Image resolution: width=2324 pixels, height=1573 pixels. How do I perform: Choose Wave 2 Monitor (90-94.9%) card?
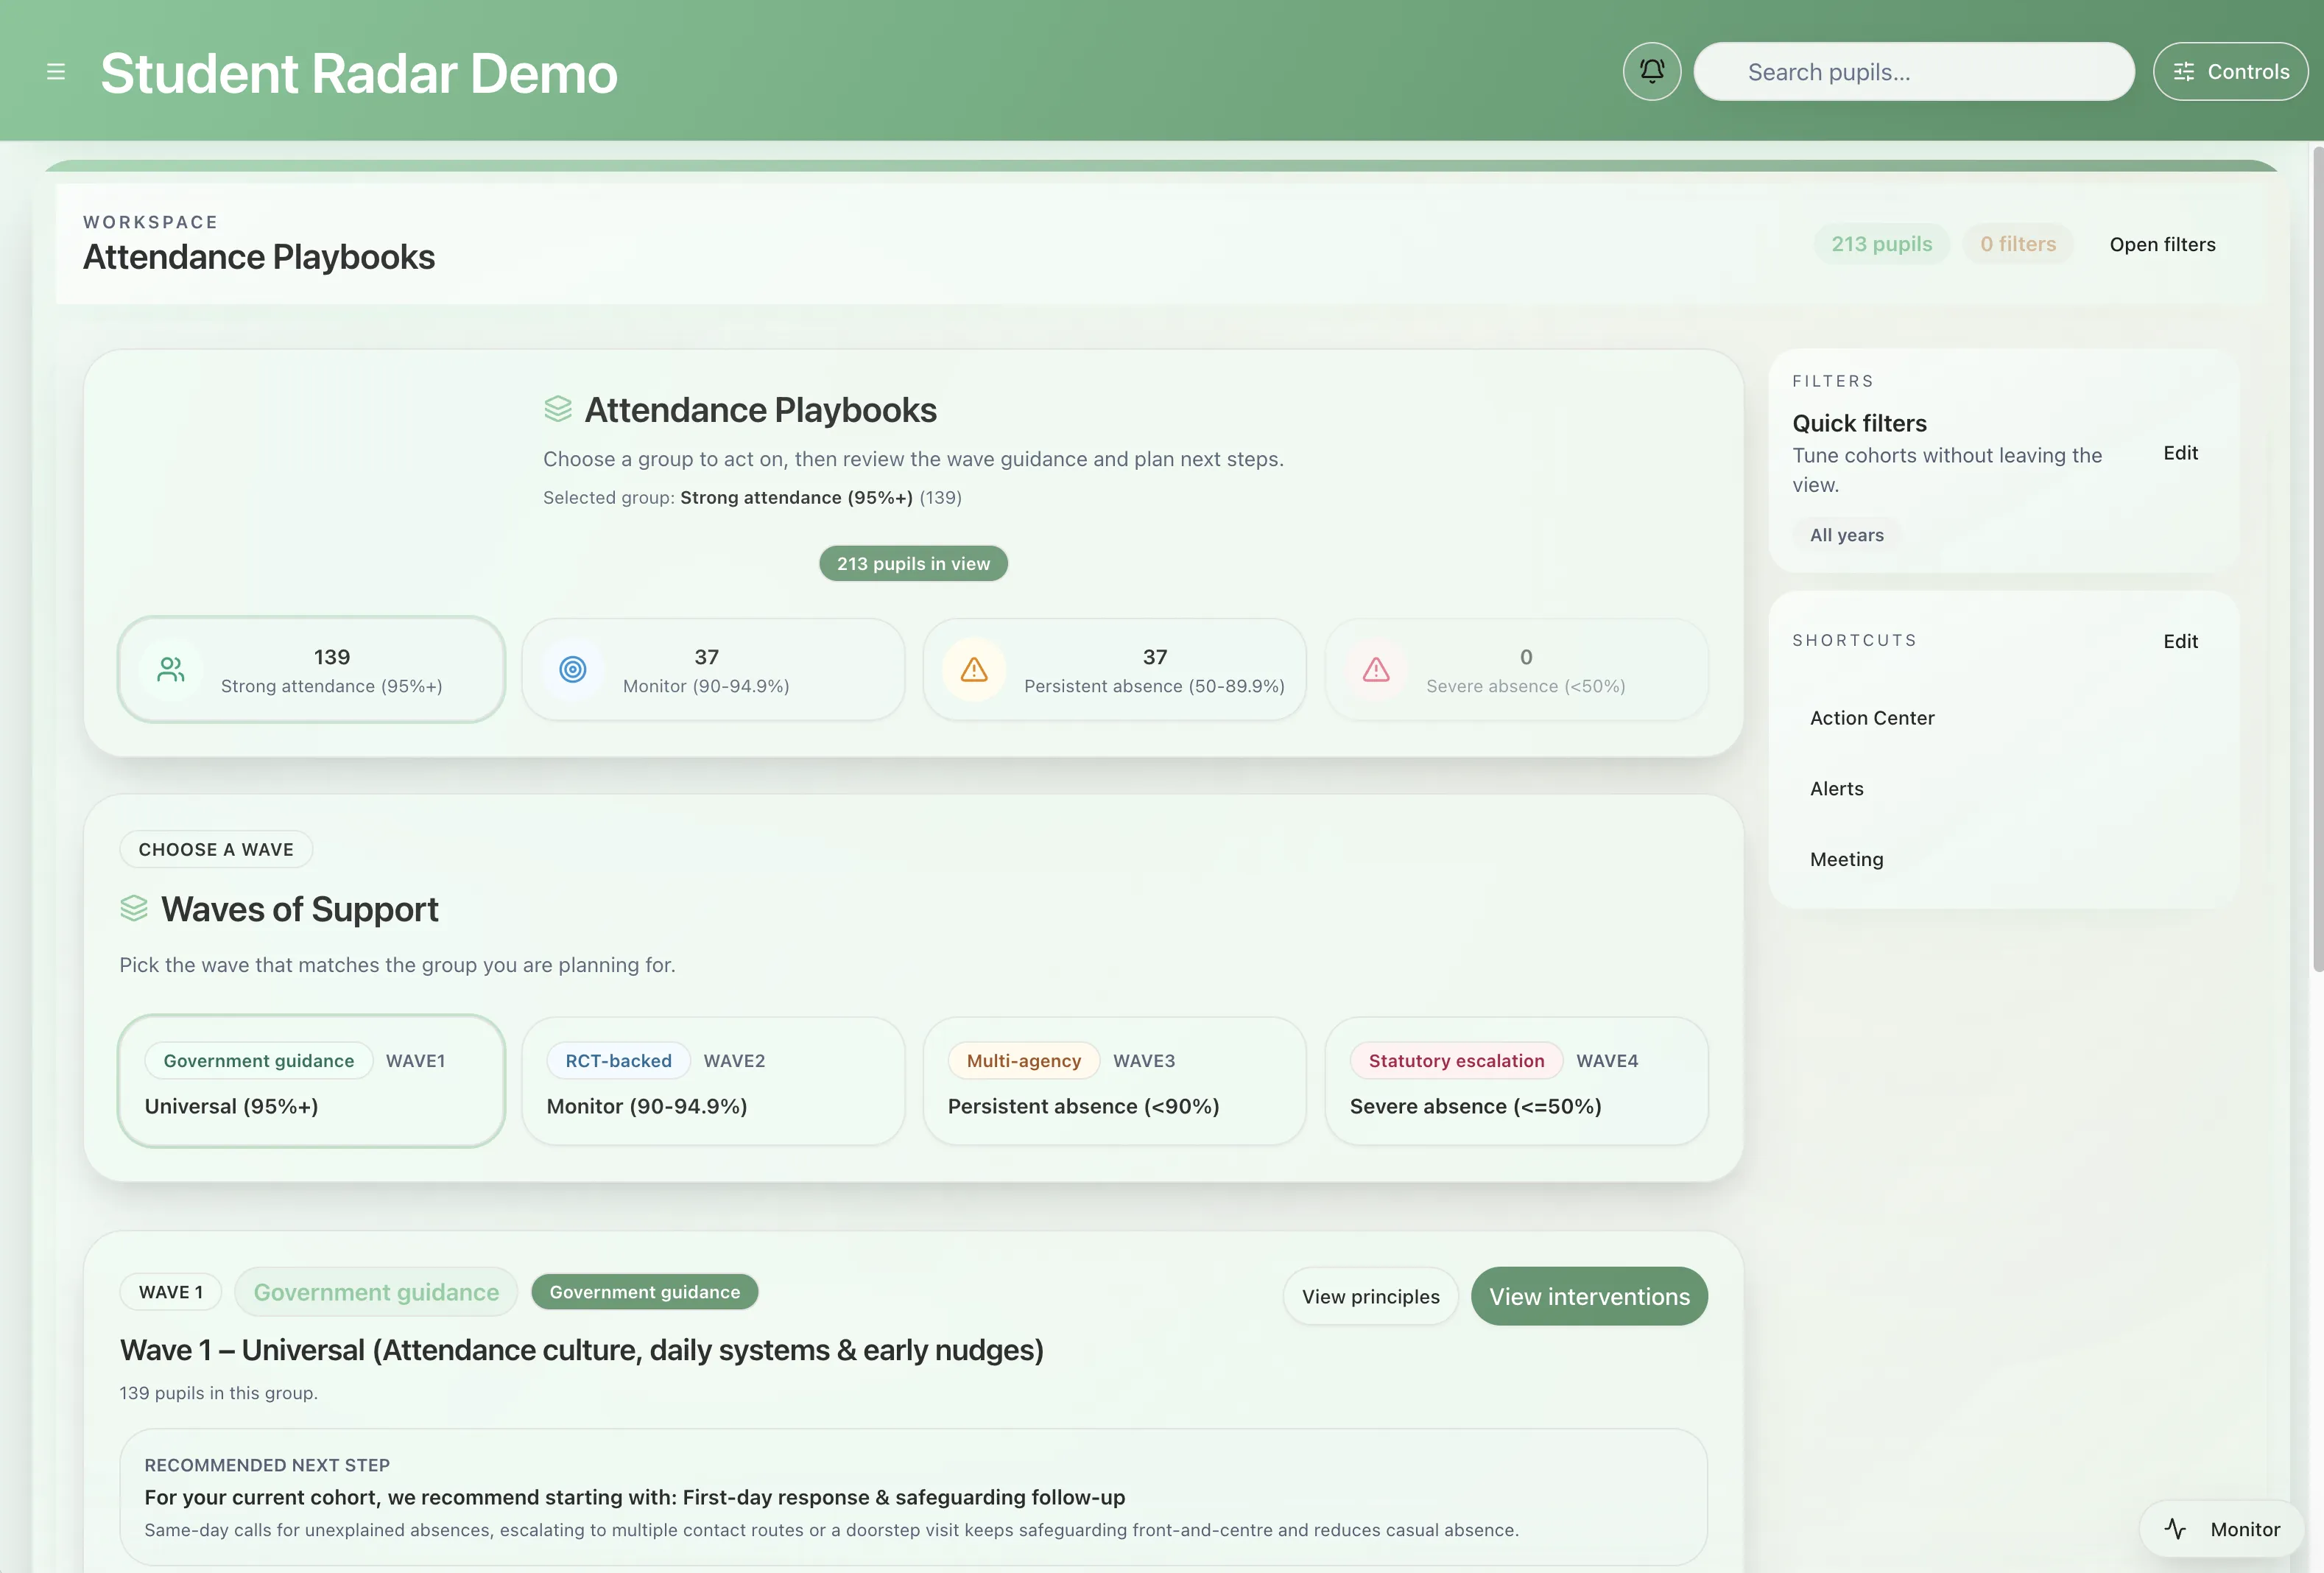[713, 1081]
